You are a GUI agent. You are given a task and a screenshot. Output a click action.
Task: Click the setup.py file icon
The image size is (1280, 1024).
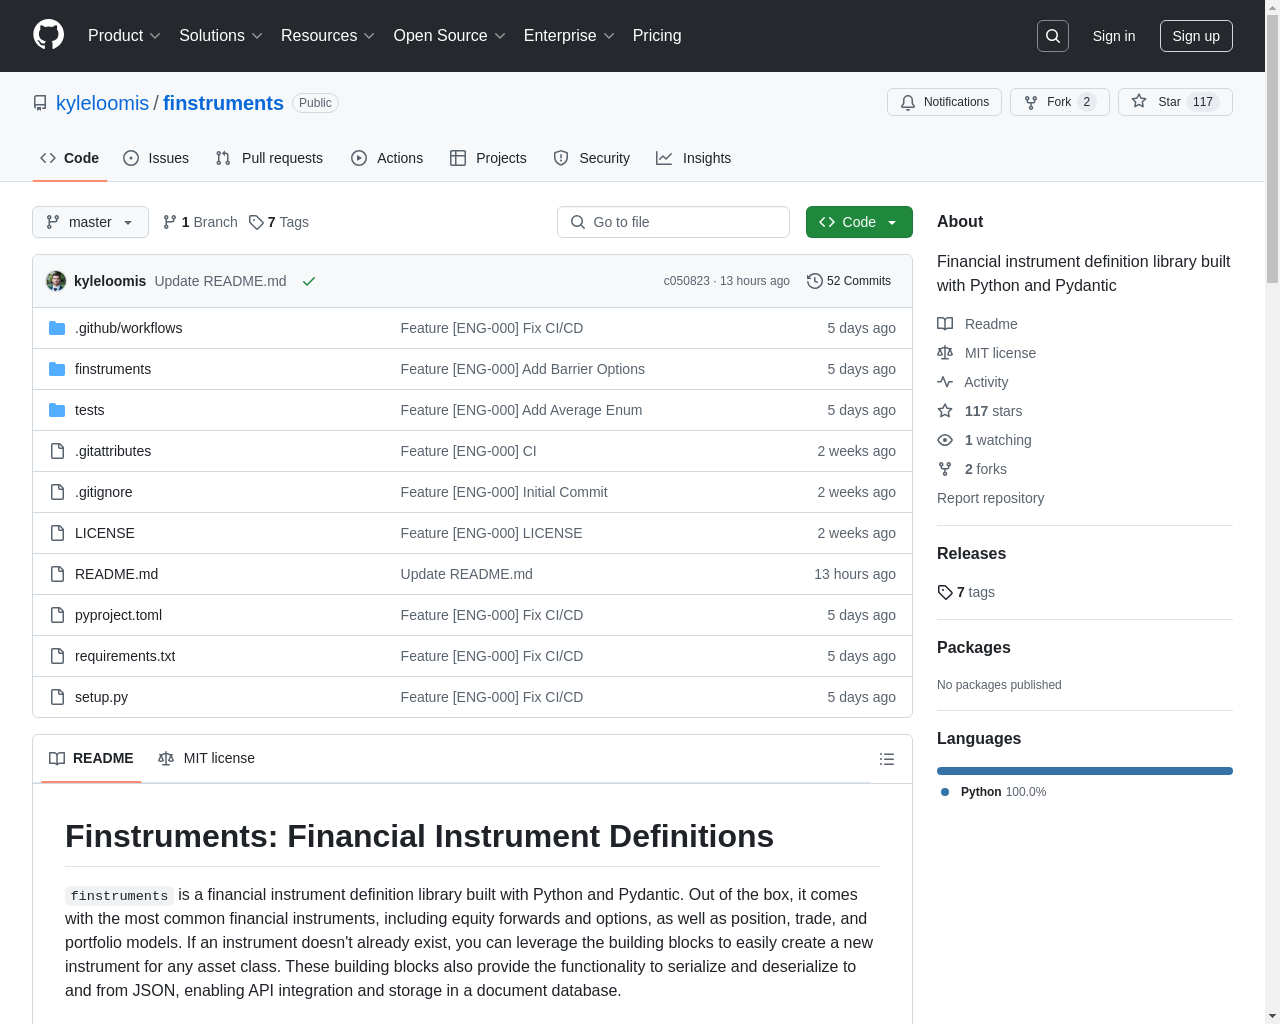click(x=57, y=697)
